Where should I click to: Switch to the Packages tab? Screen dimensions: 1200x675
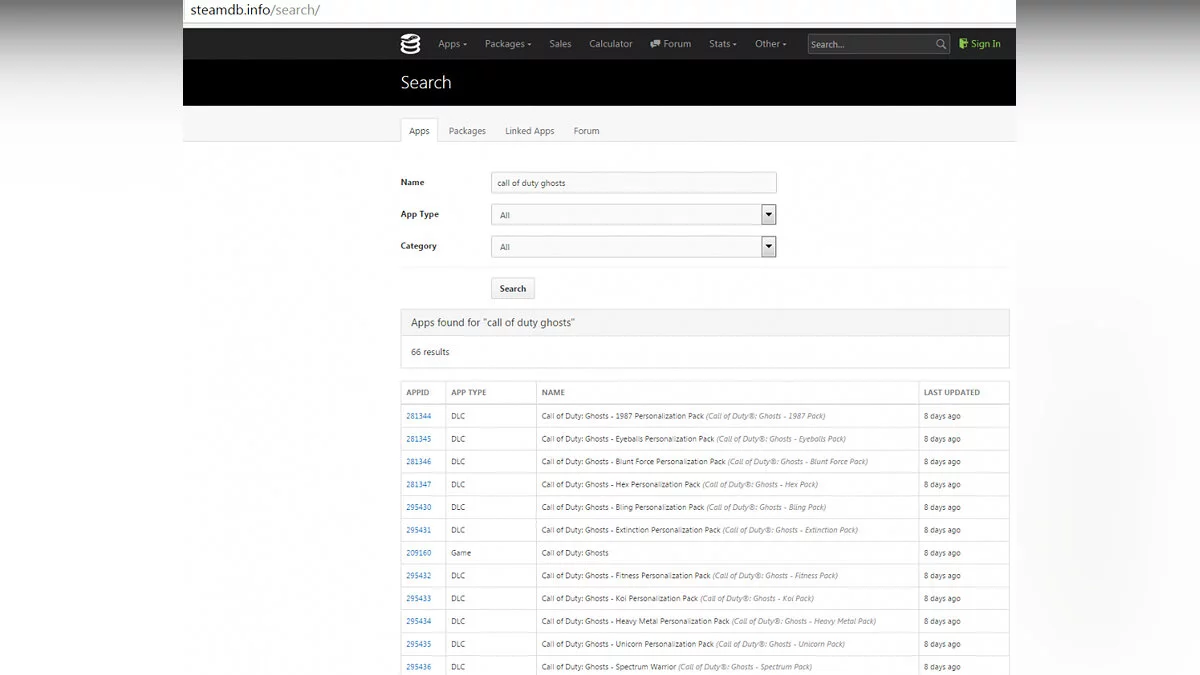(x=467, y=131)
